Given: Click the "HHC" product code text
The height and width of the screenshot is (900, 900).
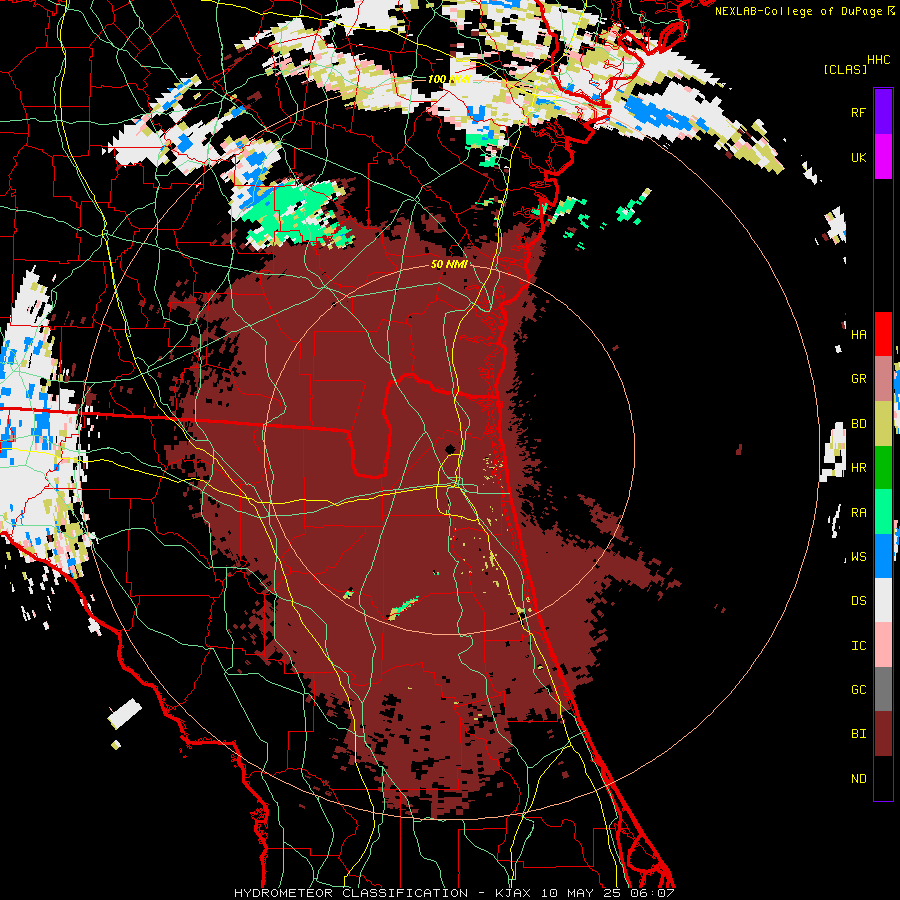Looking at the screenshot, I should (878, 60).
